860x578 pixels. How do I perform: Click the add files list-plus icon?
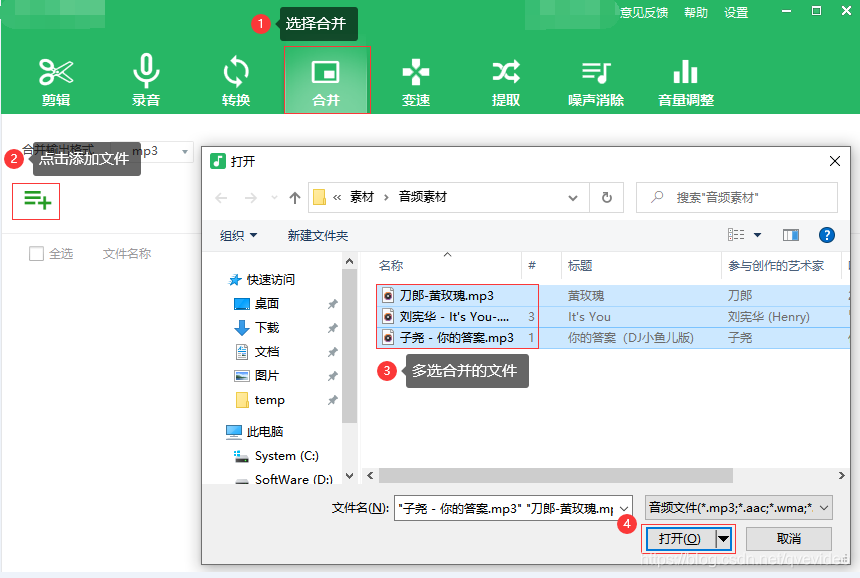36,201
